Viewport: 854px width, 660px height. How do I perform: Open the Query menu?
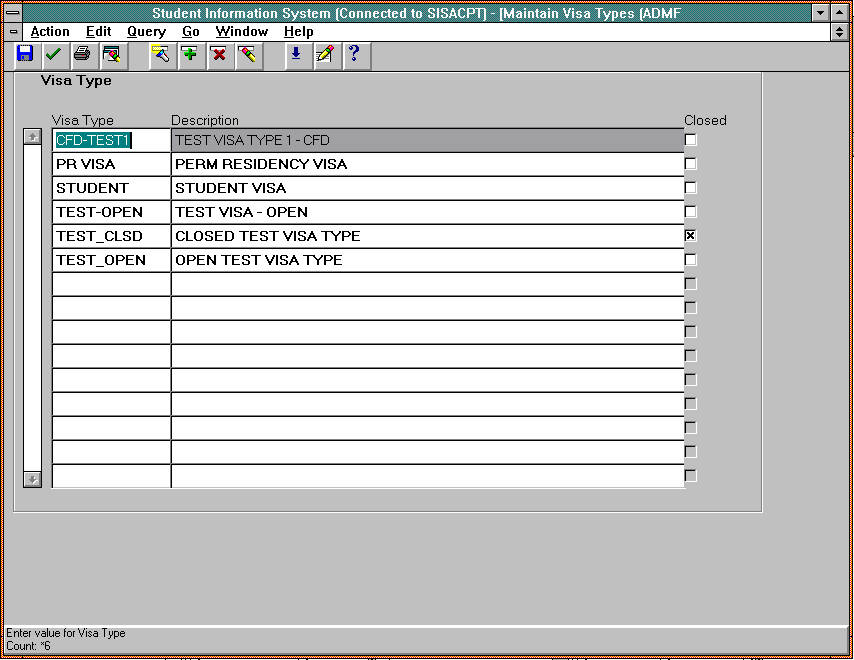[x=146, y=32]
